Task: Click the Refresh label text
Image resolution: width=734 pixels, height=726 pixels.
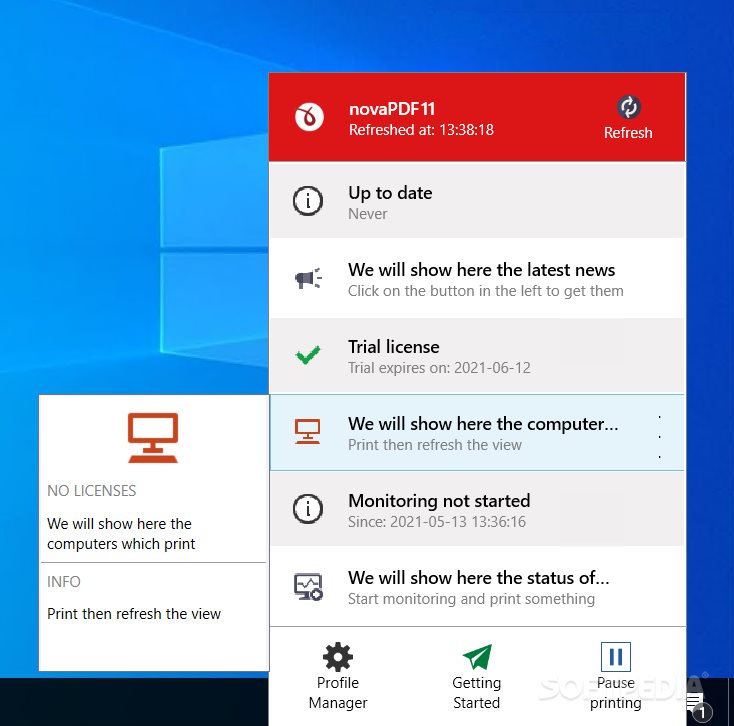Action: 628,133
